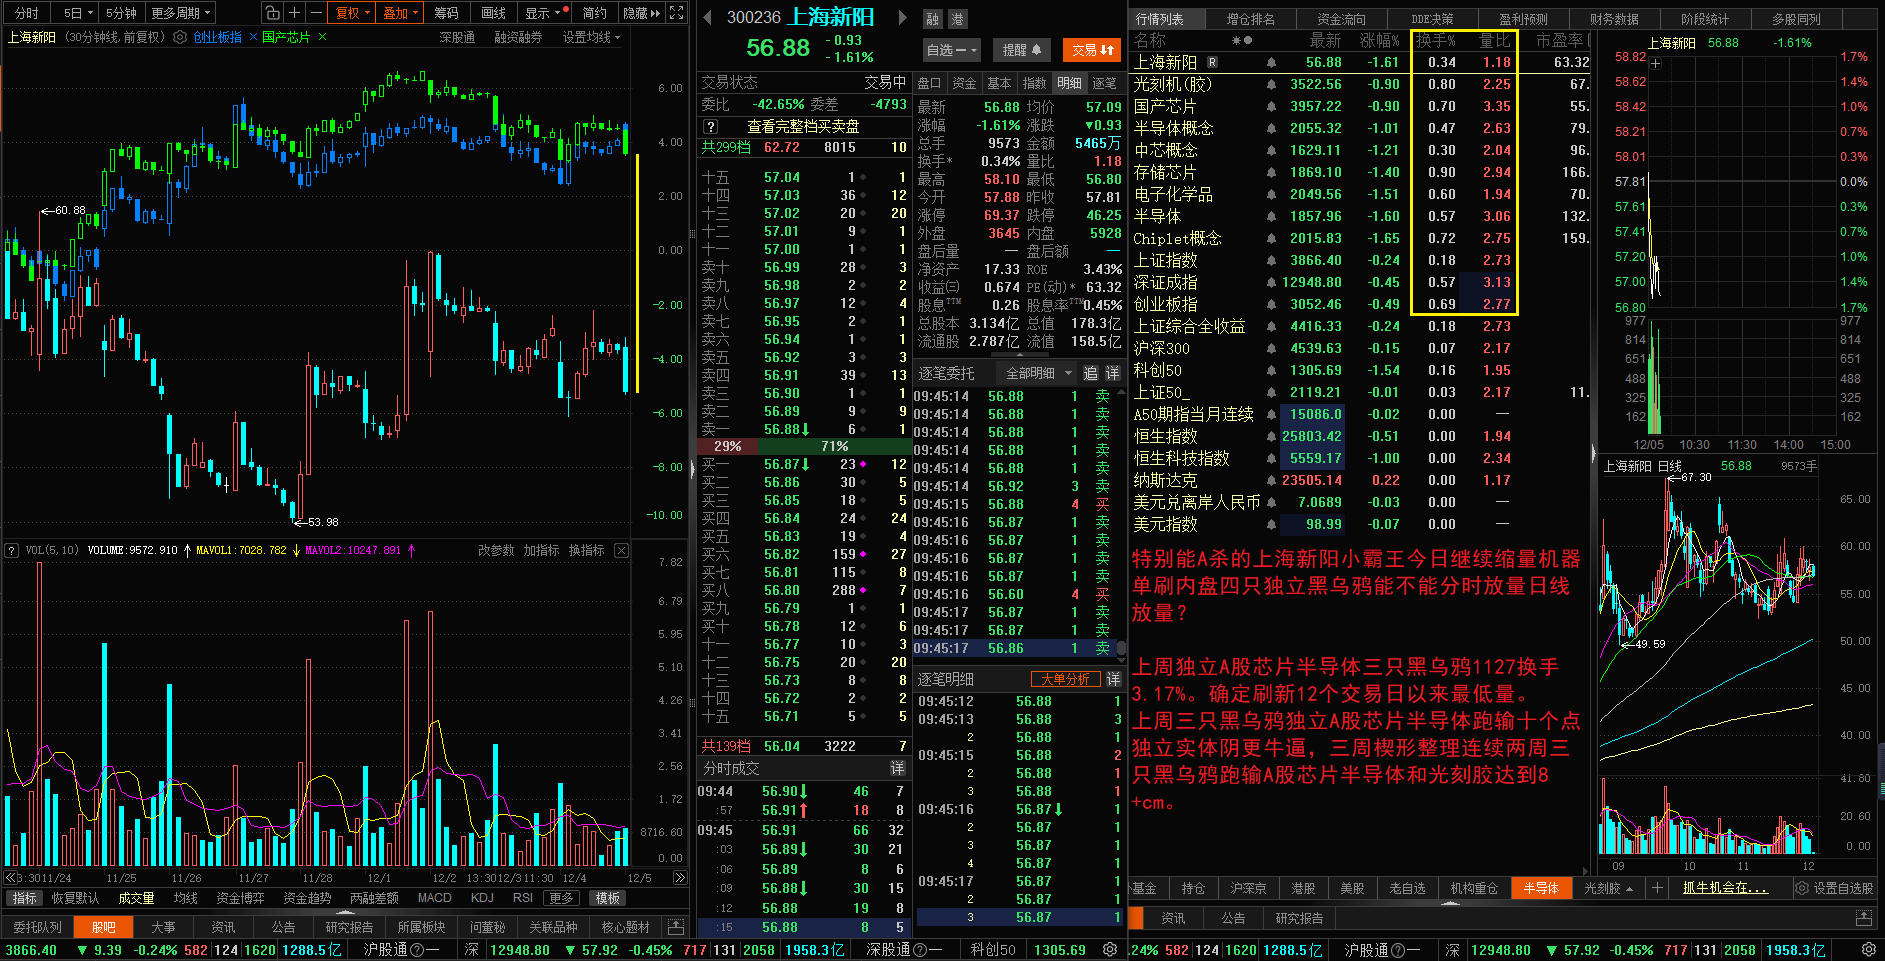This screenshot has height=961, width=1885.
Task: Activate 画线 drawing tools
Action: click(x=493, y=13)
